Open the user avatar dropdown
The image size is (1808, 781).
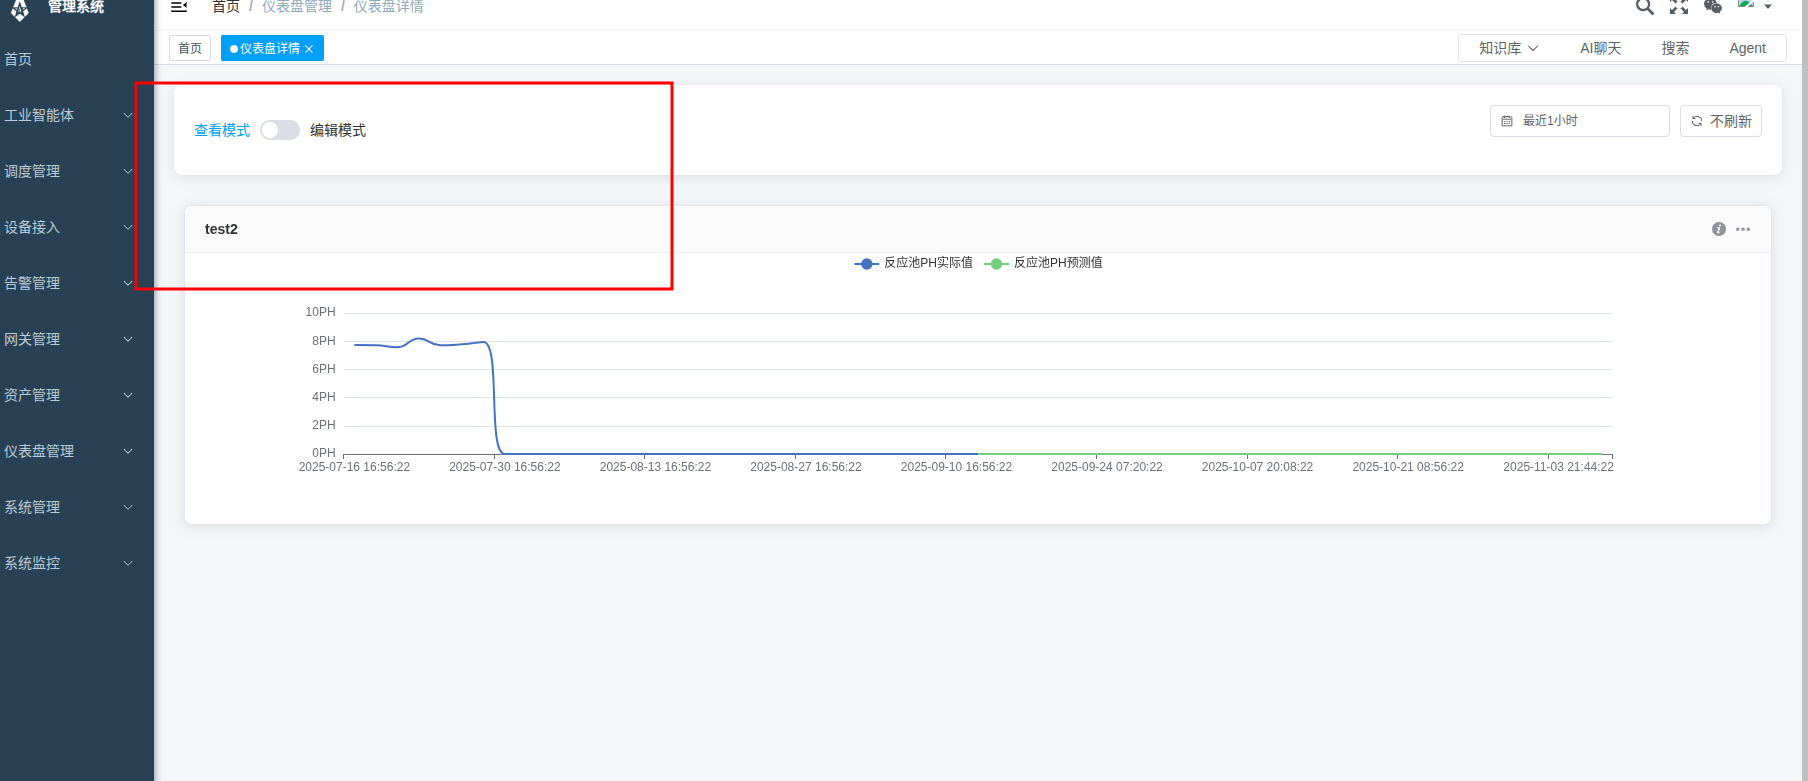(1754, 6)
